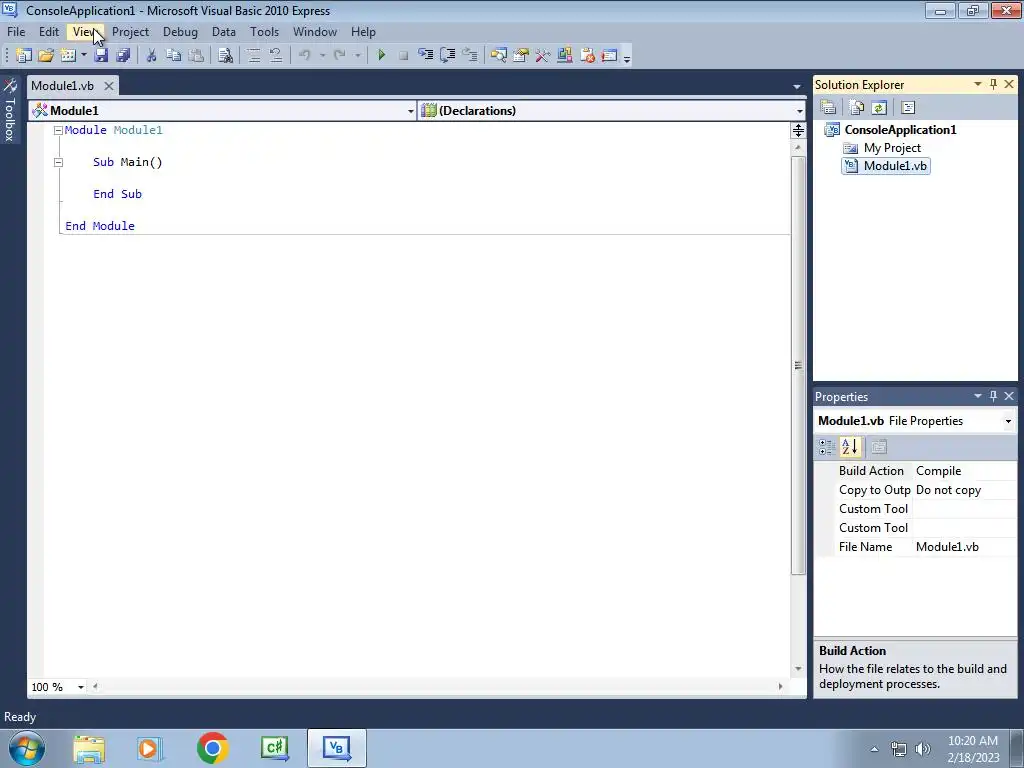Collapse the Sub Main() code block
The height and width of the screenshot is (768, 1024).
(x=58, y=163)
